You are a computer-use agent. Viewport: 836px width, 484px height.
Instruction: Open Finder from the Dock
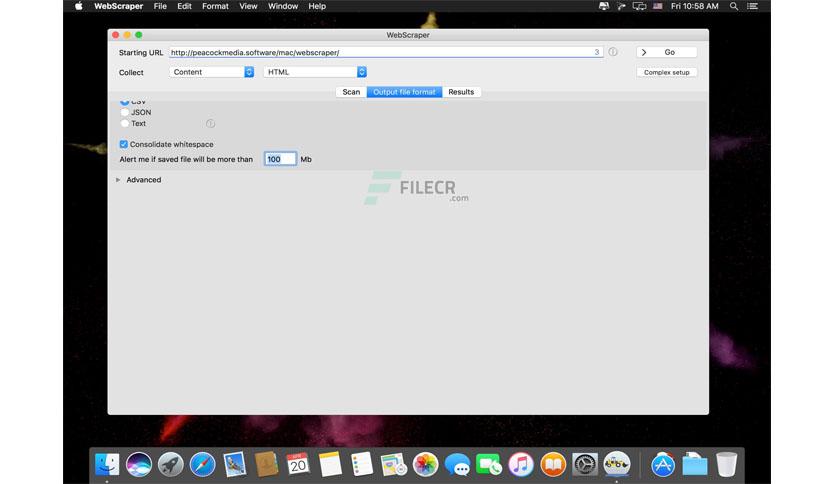[x=107, y=464]
